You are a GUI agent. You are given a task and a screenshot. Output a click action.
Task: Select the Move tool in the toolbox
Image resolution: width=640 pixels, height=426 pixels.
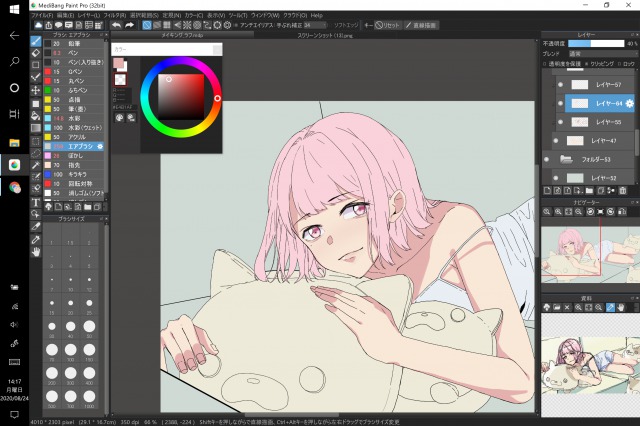point(37,90)
